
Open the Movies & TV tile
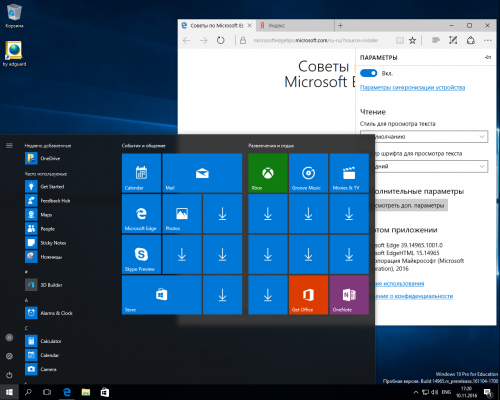pyautogui.click(x=349, y=173)
